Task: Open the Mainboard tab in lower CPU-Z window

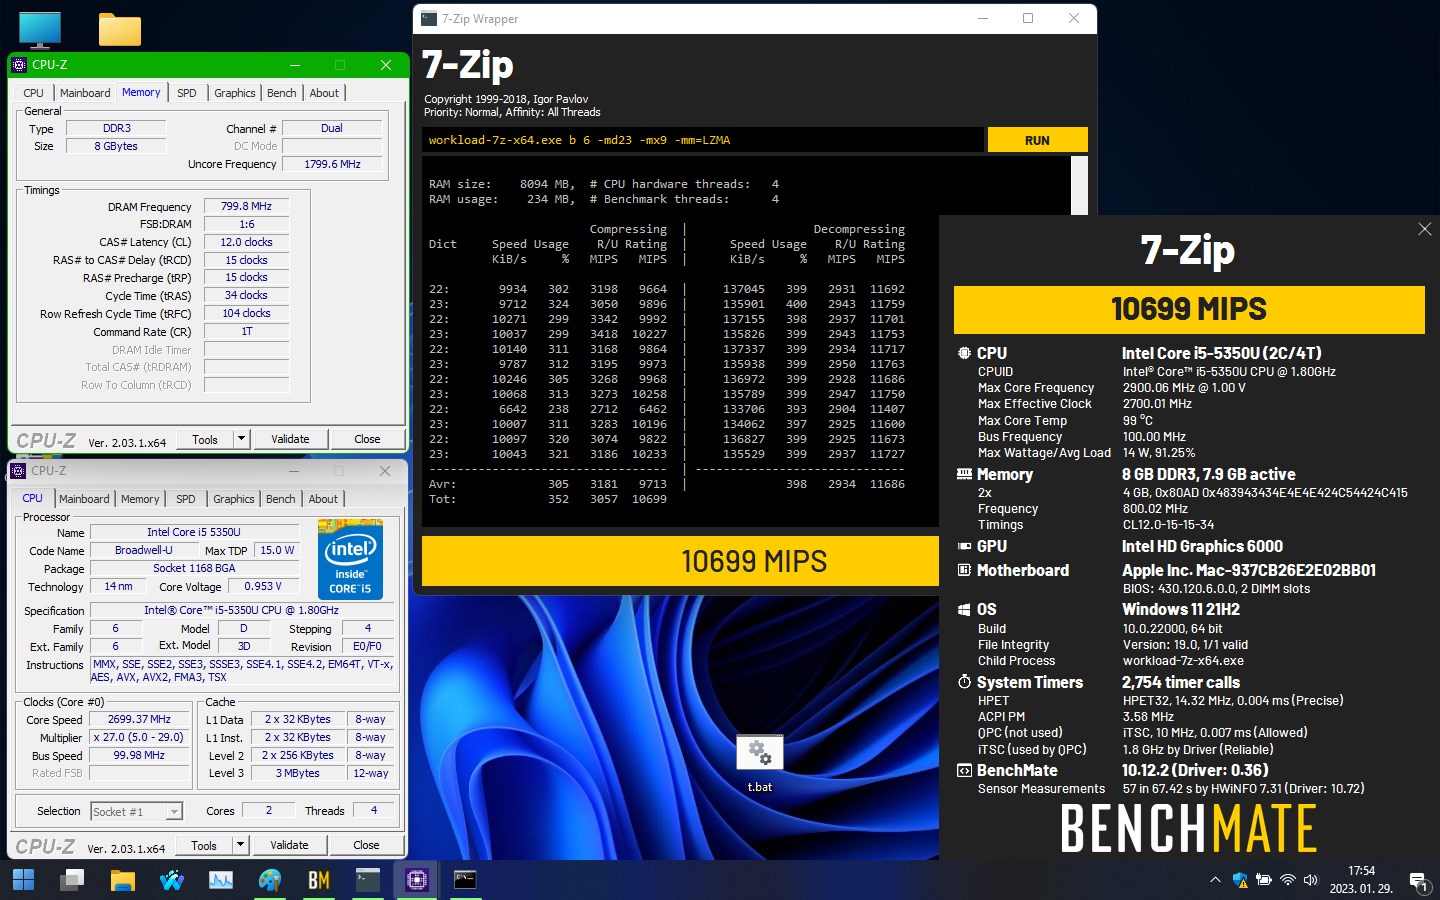Action: click(x=84, y=499)
